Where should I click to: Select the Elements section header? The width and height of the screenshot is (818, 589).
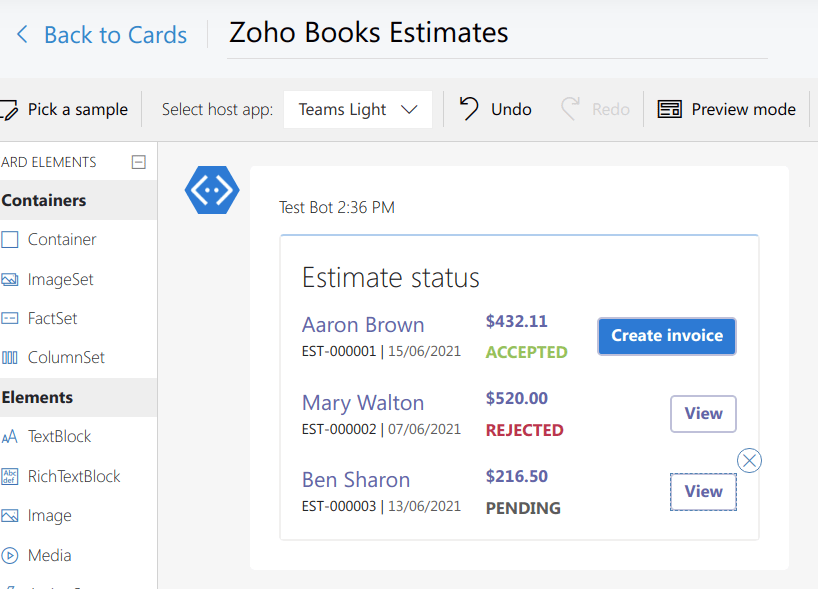point(78,398)
